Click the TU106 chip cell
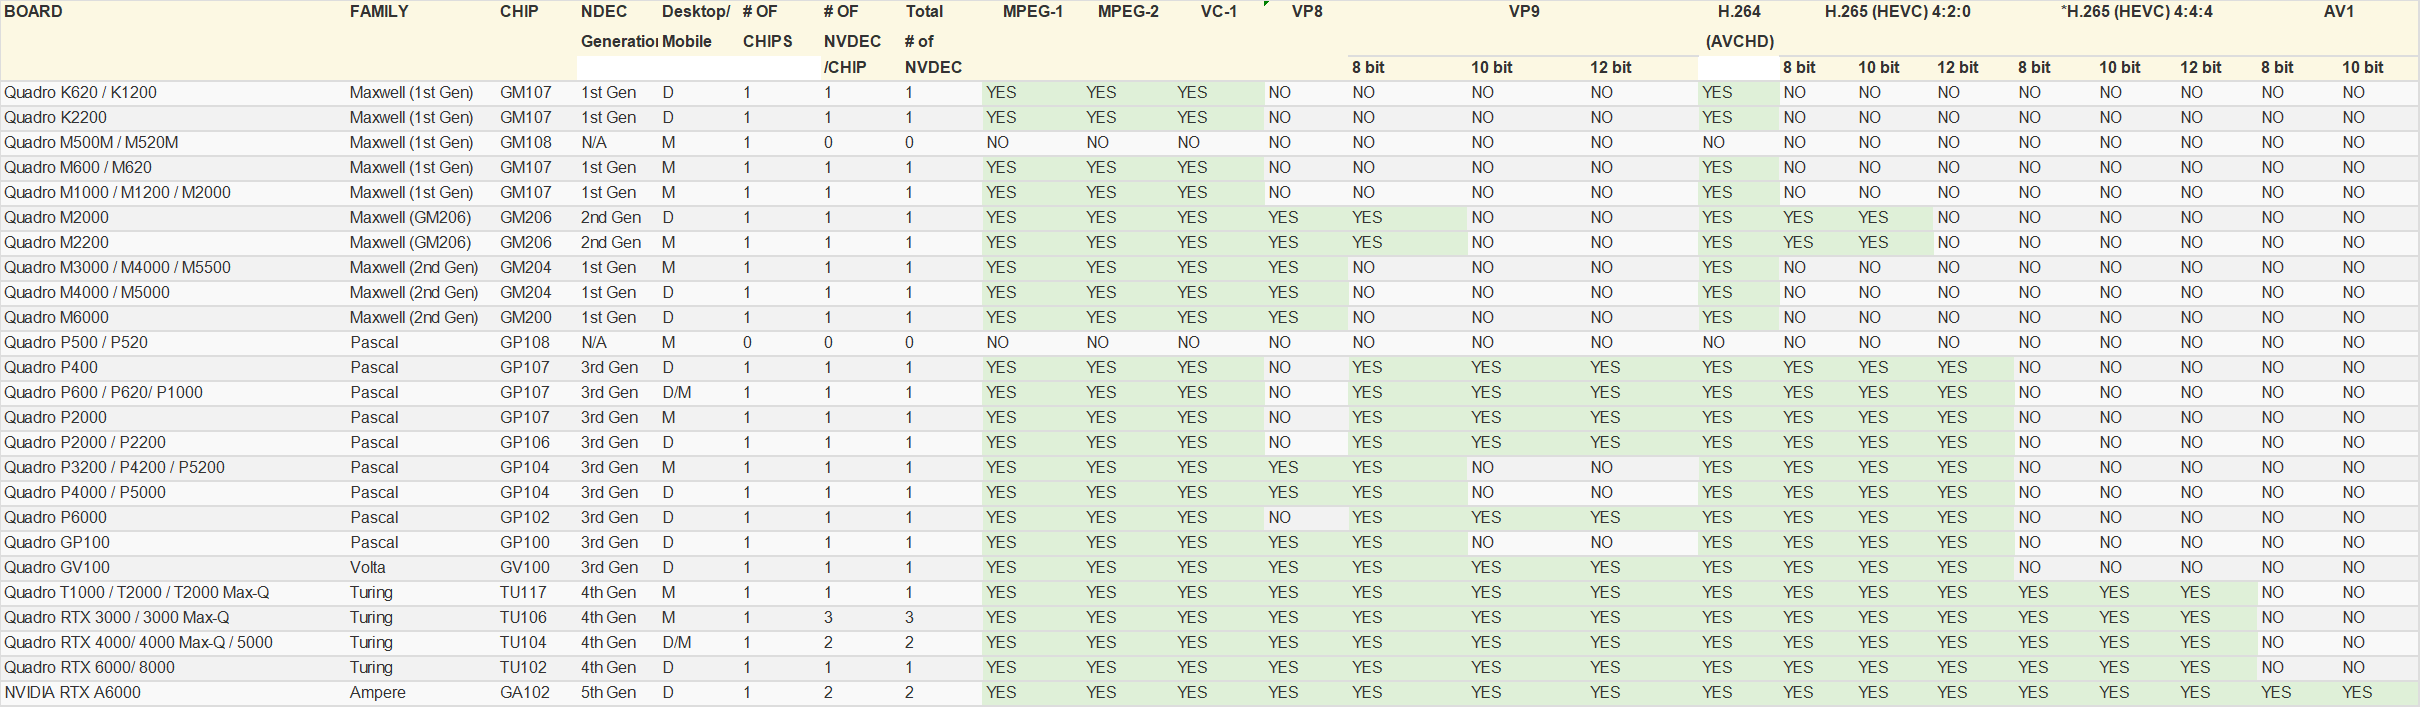Viewport: 2420px width, 707px height. [x=524, y=618]
